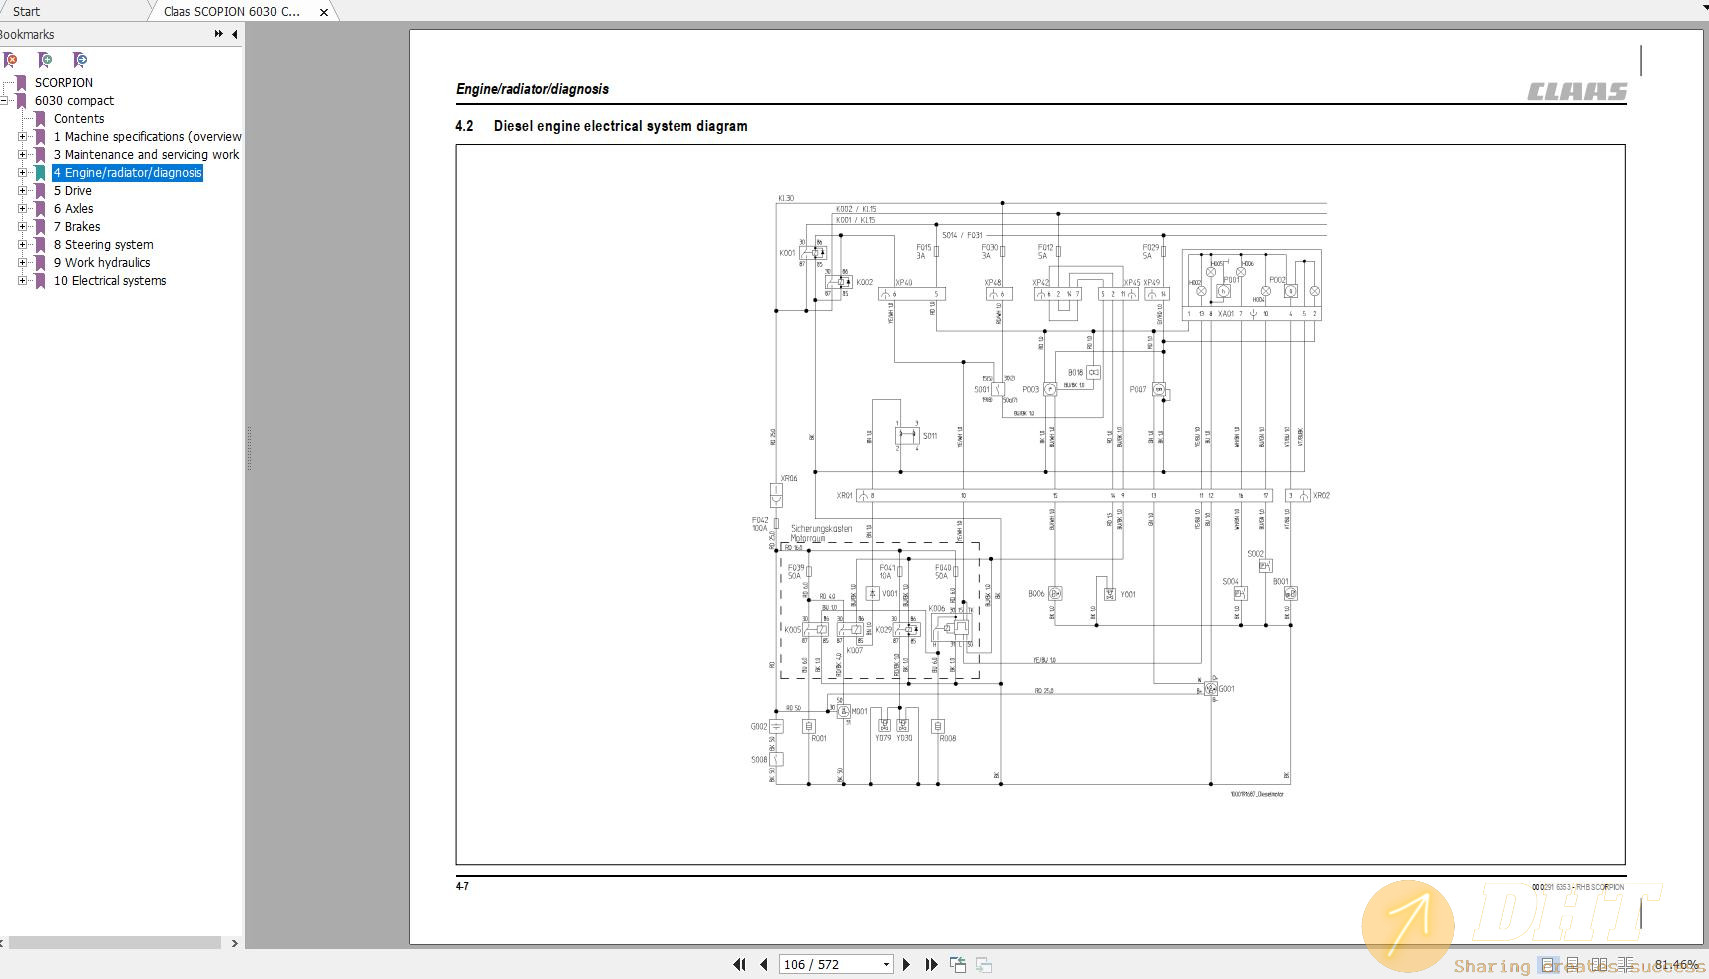Image resolution: width=1709 pixels, height=979 pixels.
Task: Click the page footer number '4-7'
Action: 462,886
